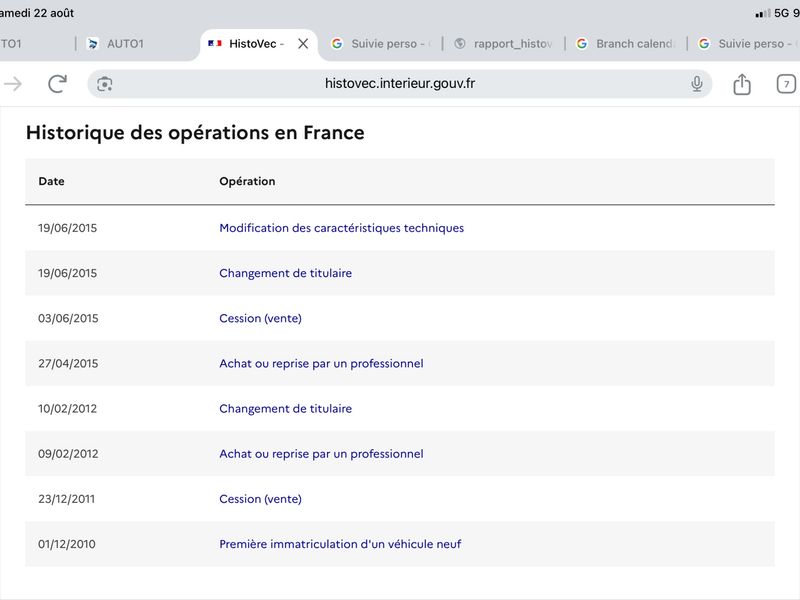
Task: Switch to the first Suivie perso tab
Action: pos(382,44)
